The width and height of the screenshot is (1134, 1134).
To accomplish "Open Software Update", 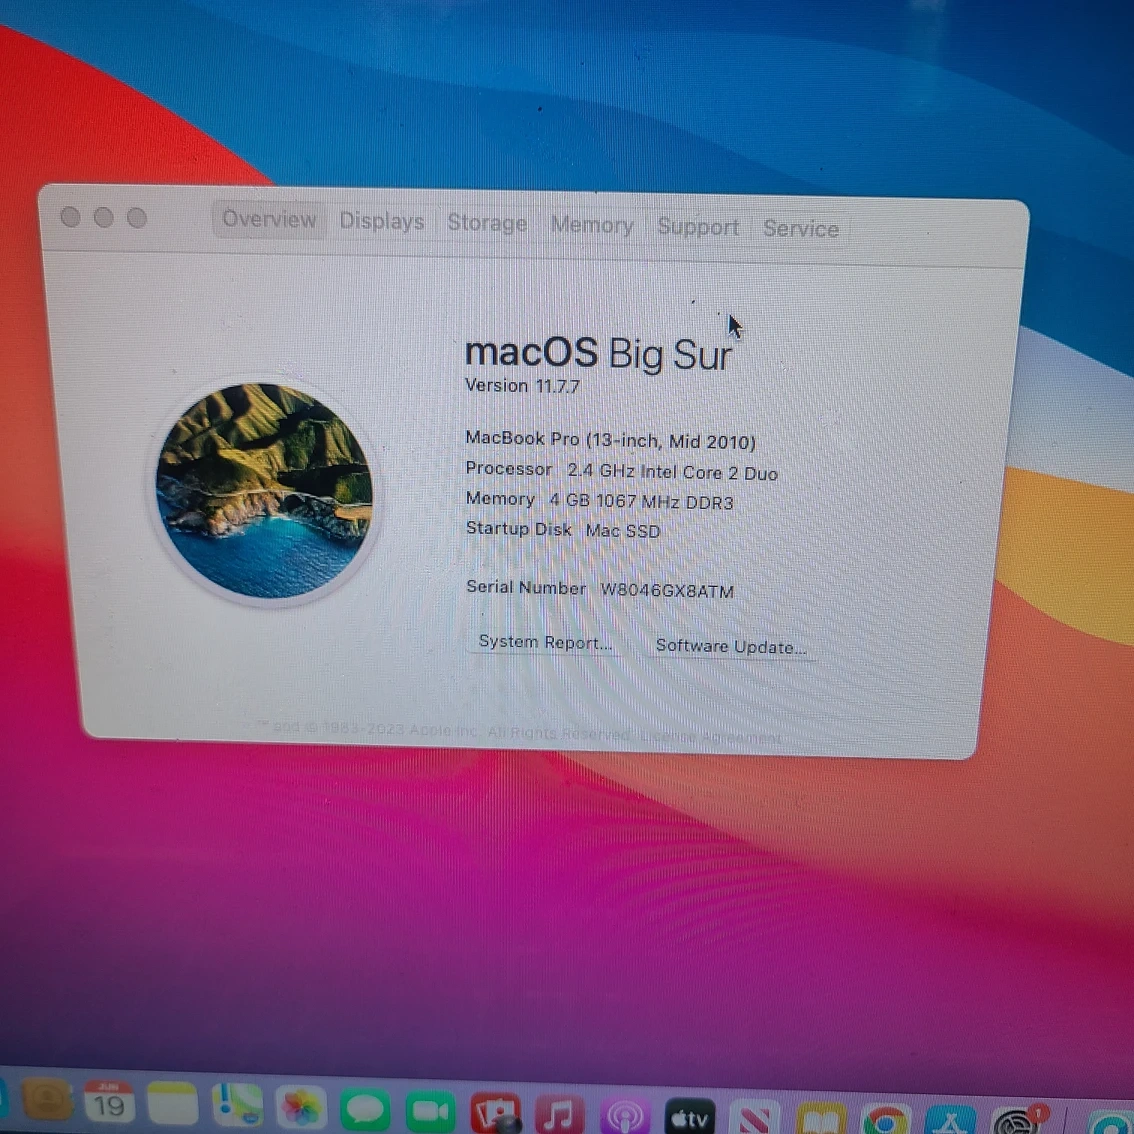I will pos(731,646).
